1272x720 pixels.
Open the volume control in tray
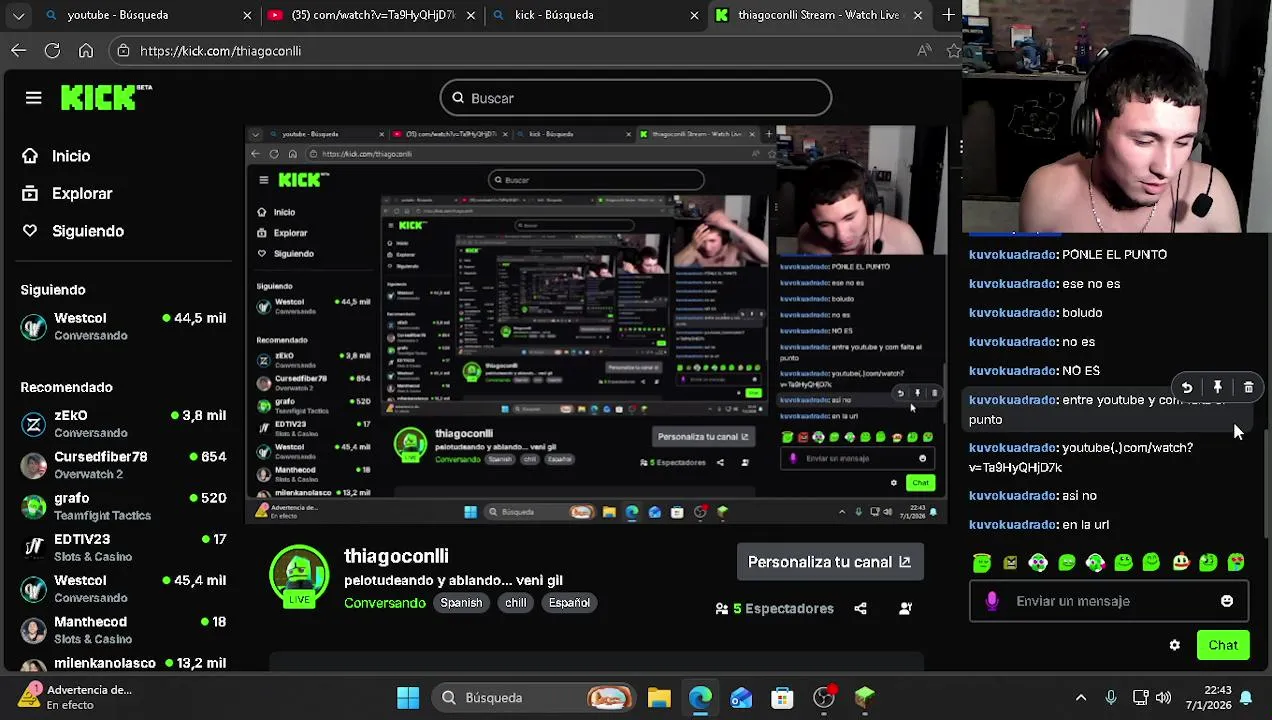1163,697
